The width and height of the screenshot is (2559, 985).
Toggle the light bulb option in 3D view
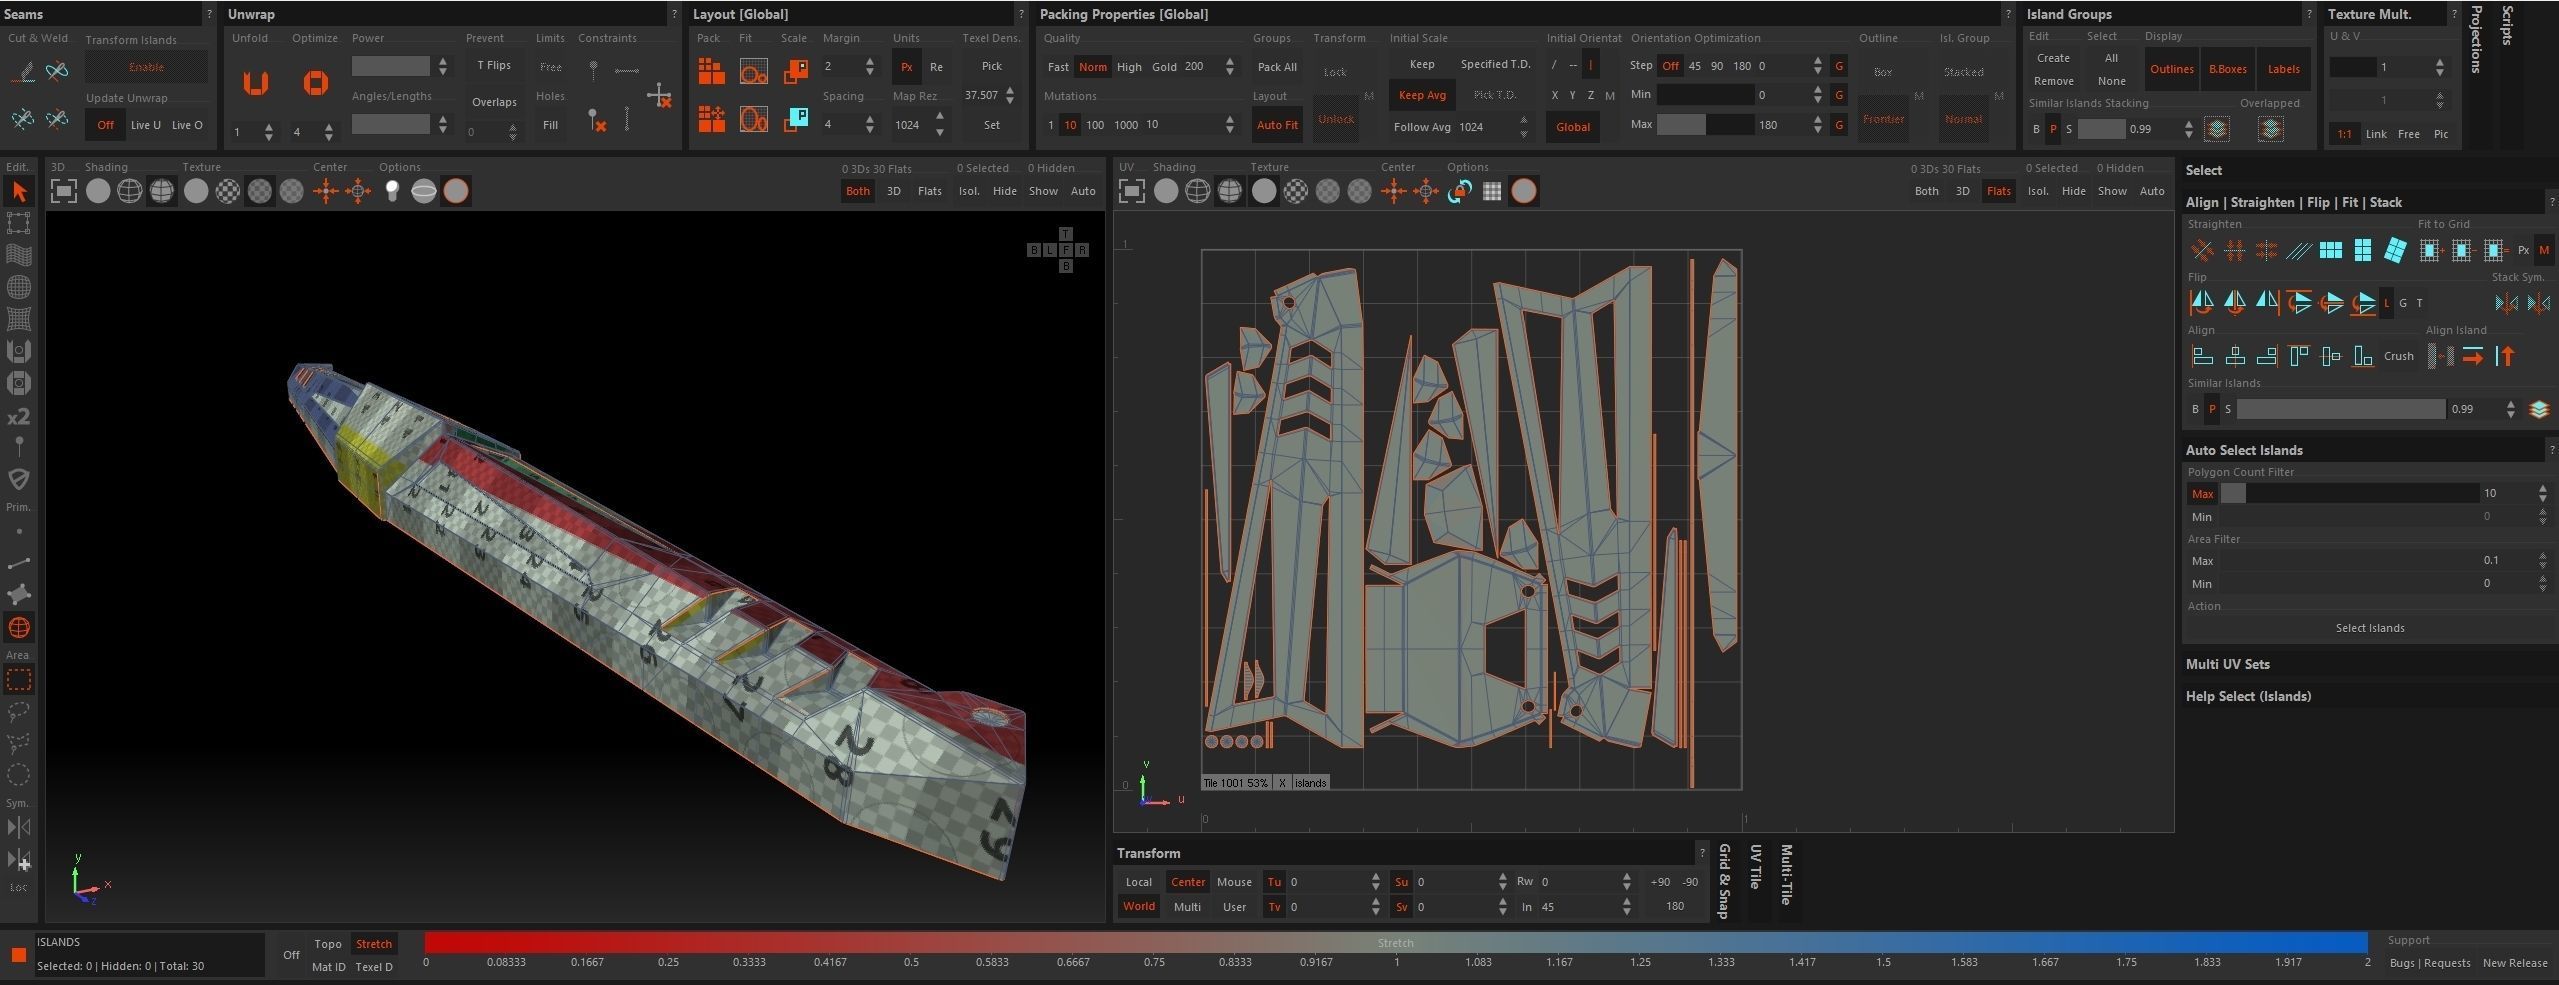392,191
